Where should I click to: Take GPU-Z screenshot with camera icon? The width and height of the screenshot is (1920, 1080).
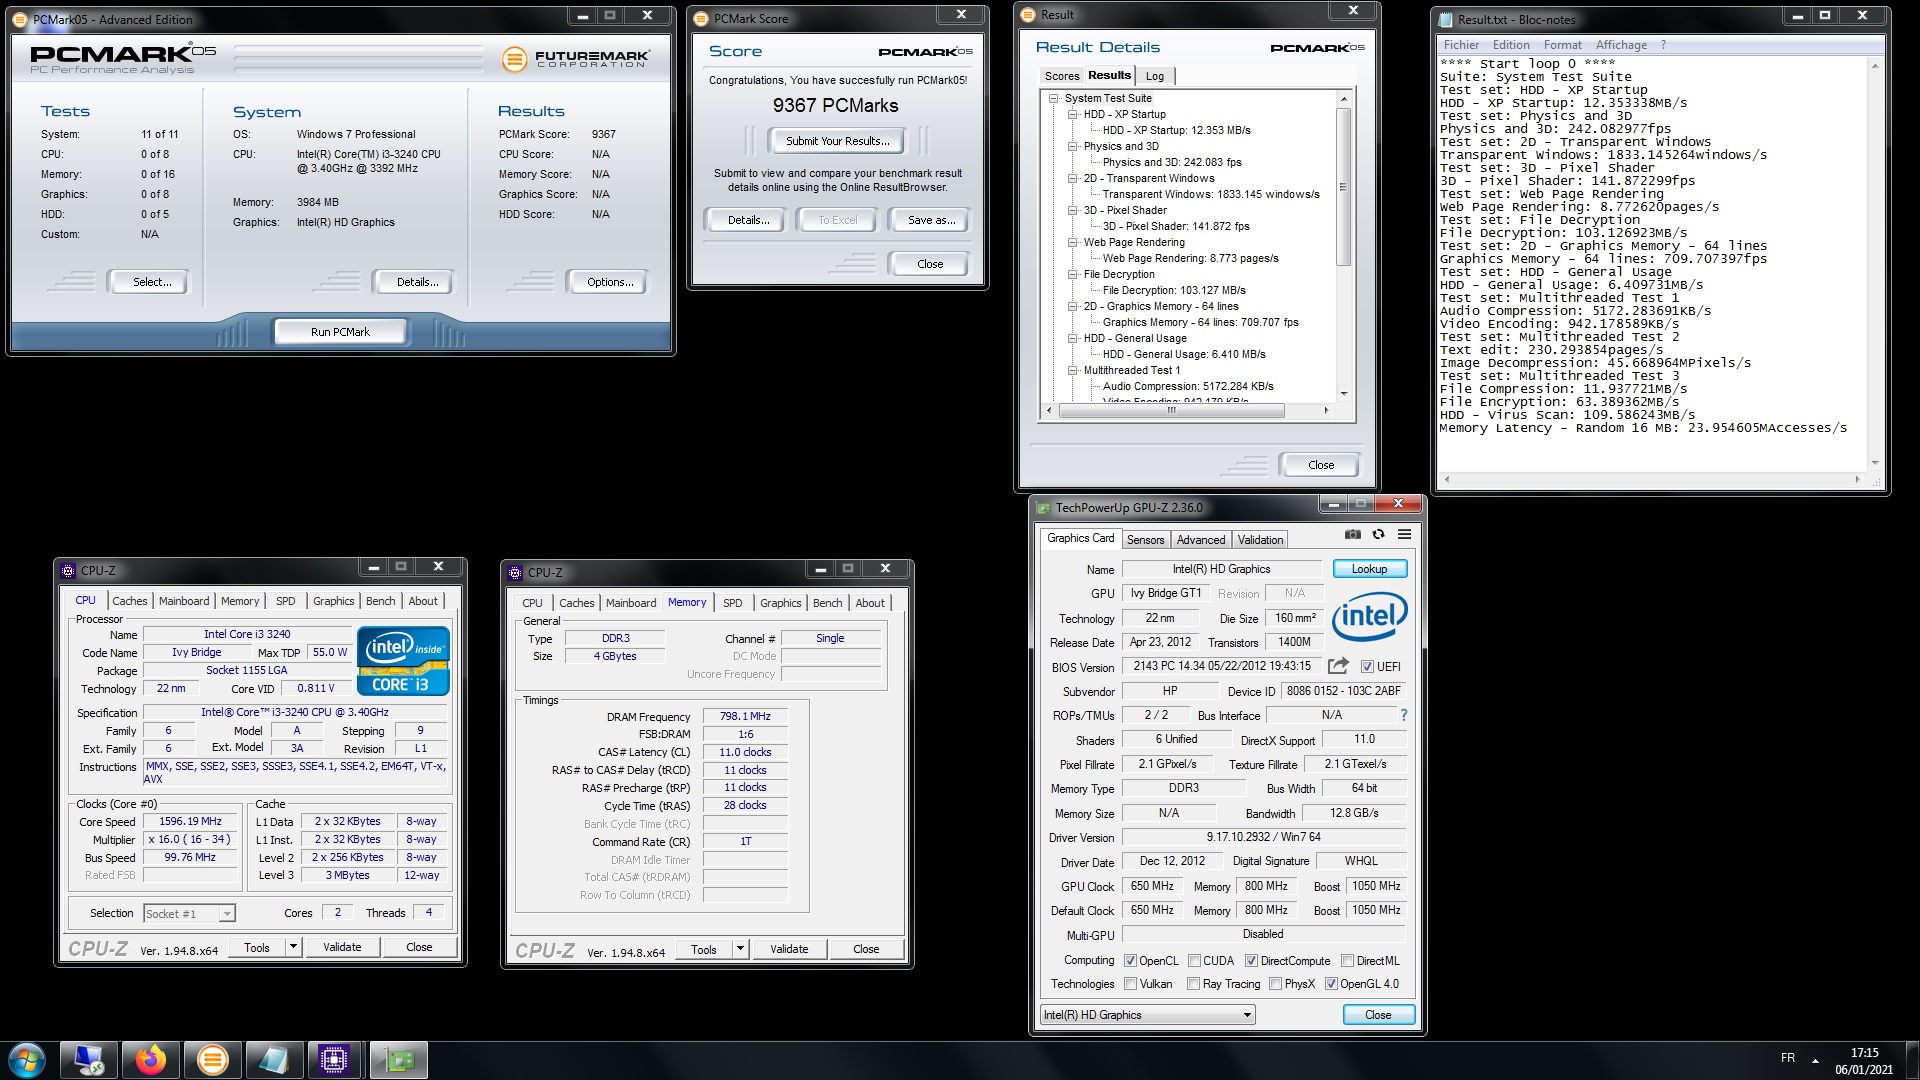coord(1352,535)
